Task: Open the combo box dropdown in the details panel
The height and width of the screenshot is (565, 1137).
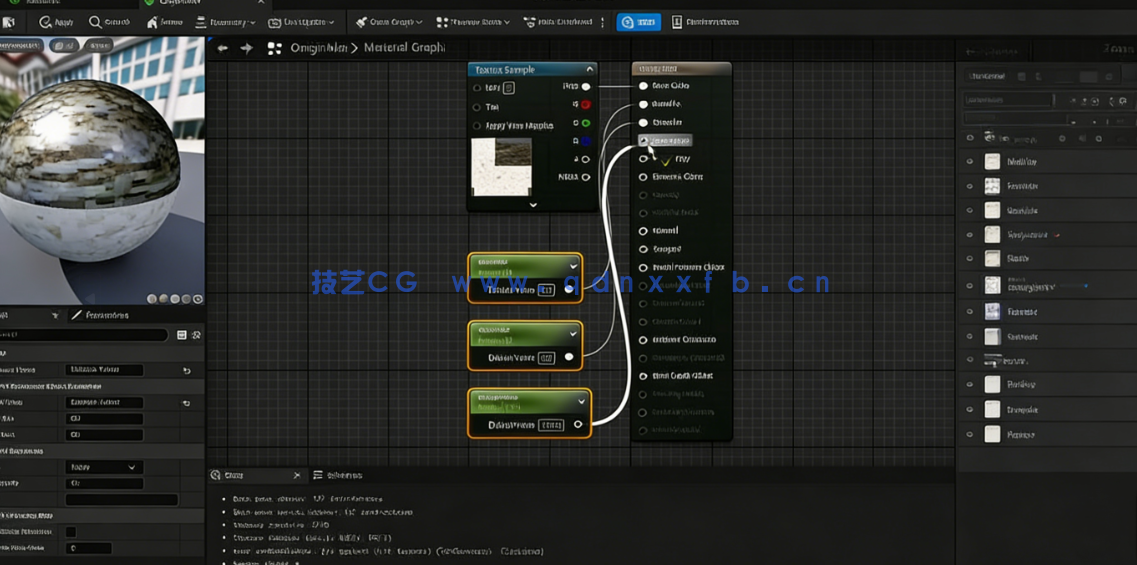Action: coord(104,467)
